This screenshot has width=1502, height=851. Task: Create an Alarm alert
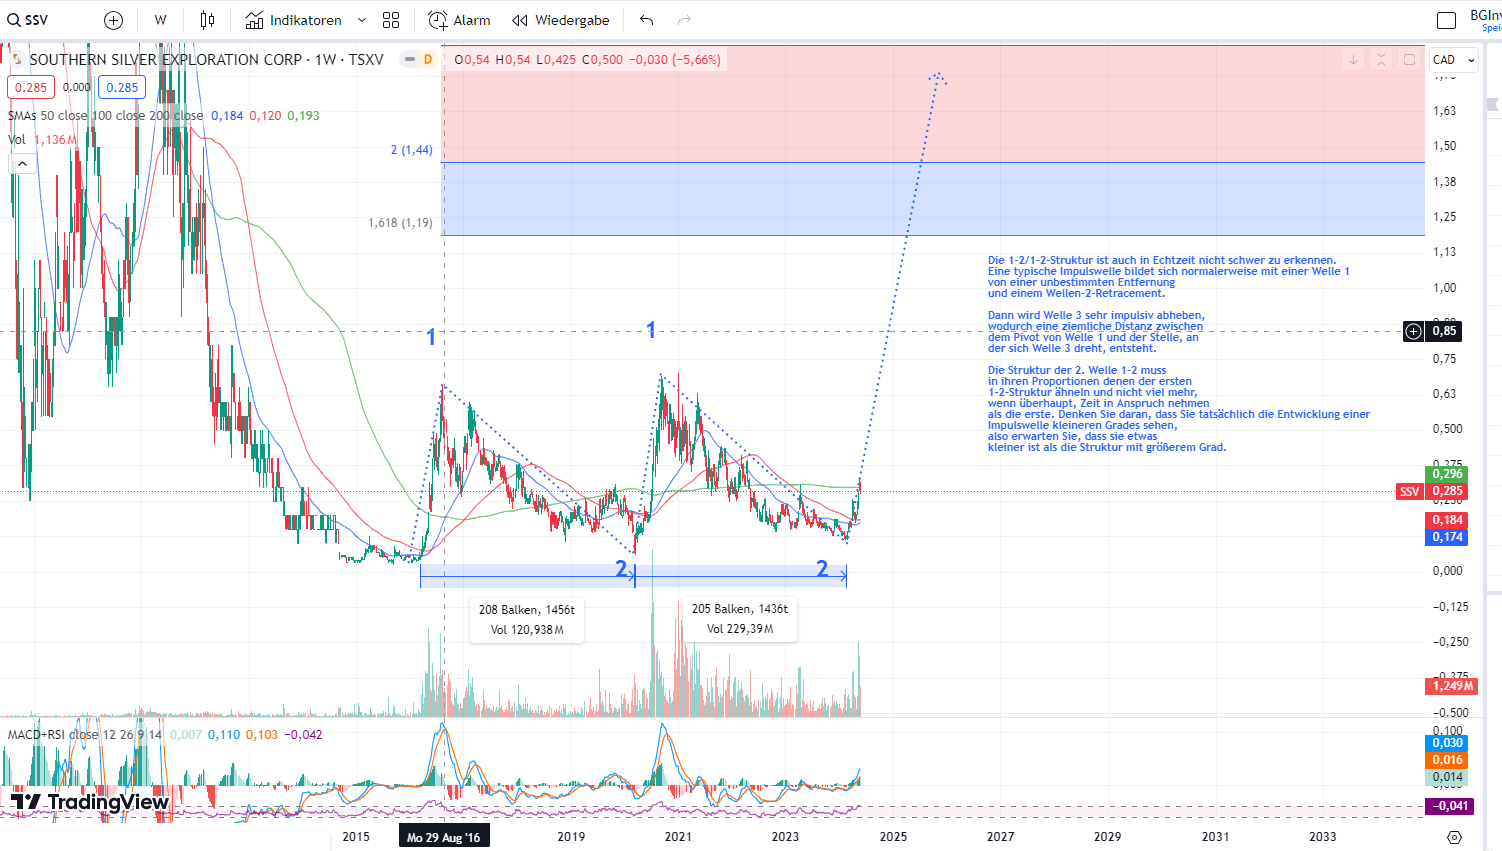click(459, 20)
